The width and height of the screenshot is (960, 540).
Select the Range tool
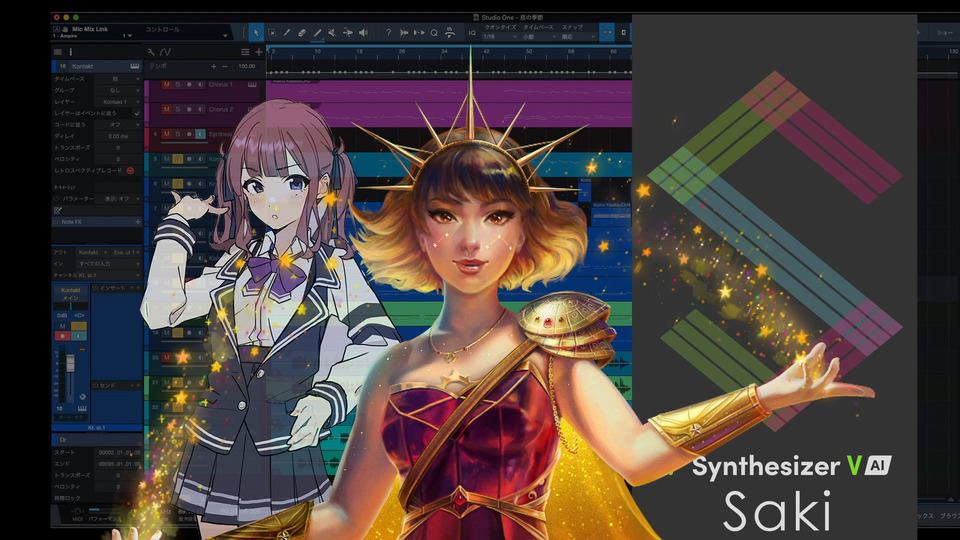tap(272, 33)
